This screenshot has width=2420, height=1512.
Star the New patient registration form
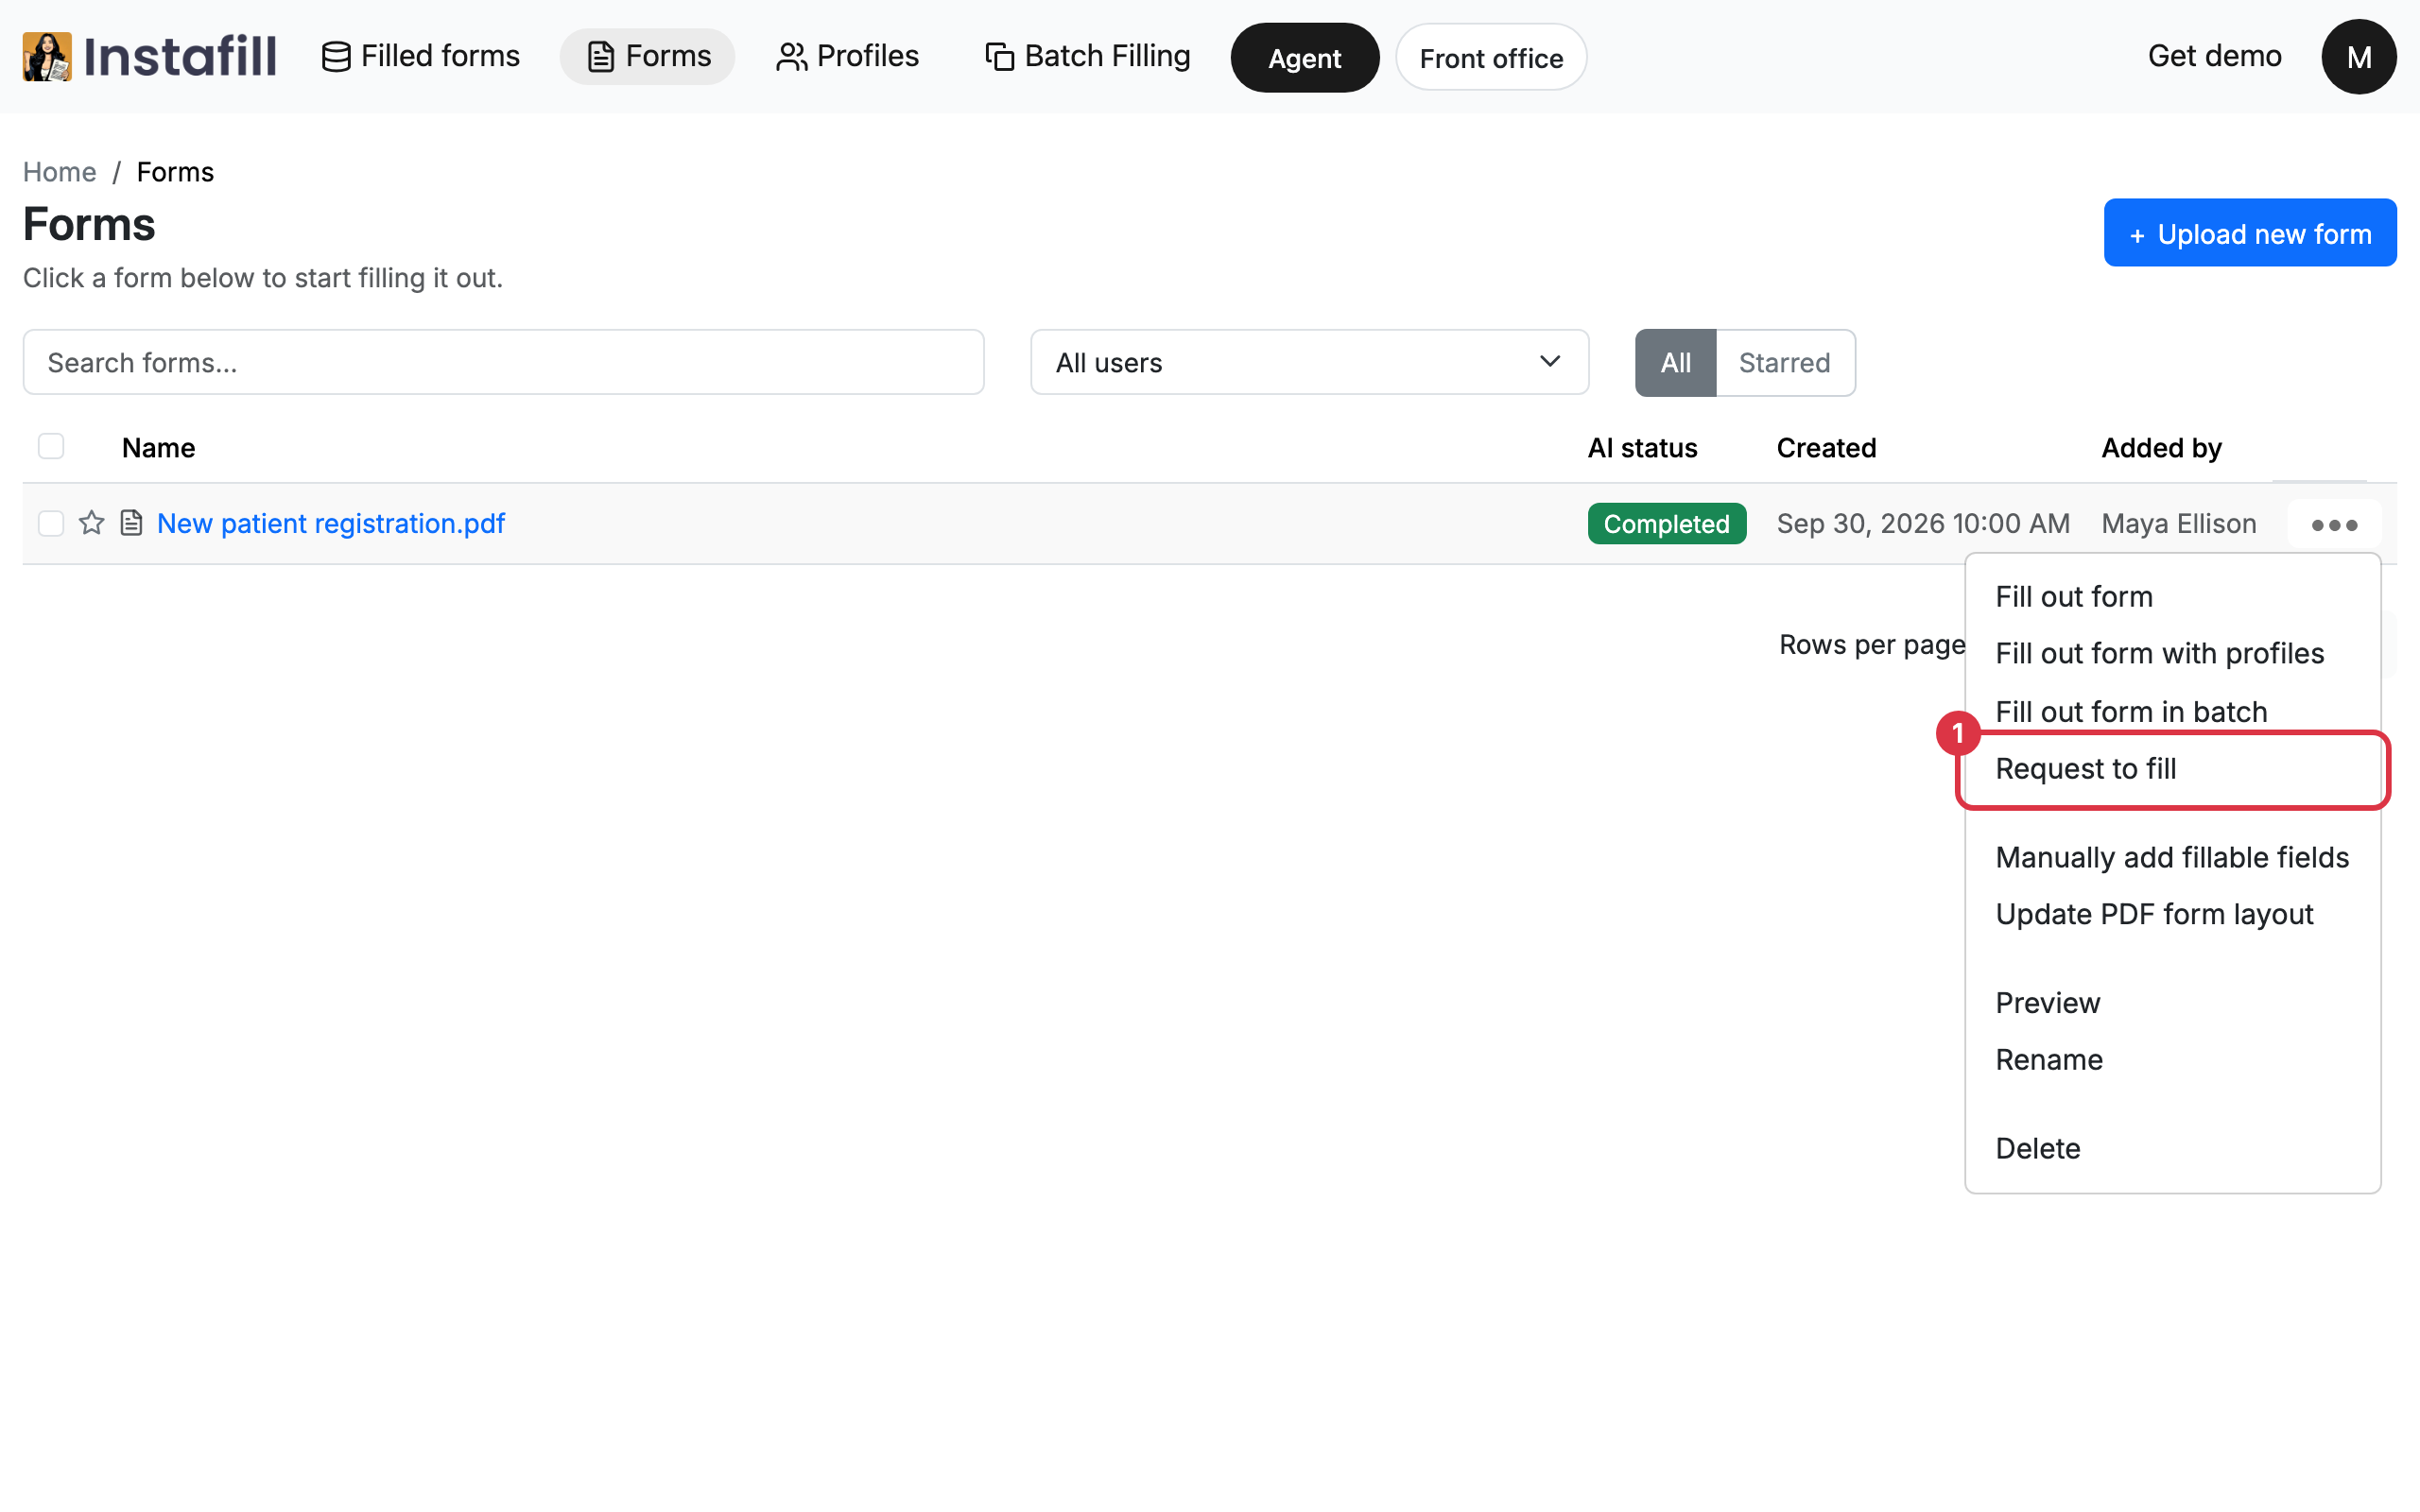coord(92,523)
